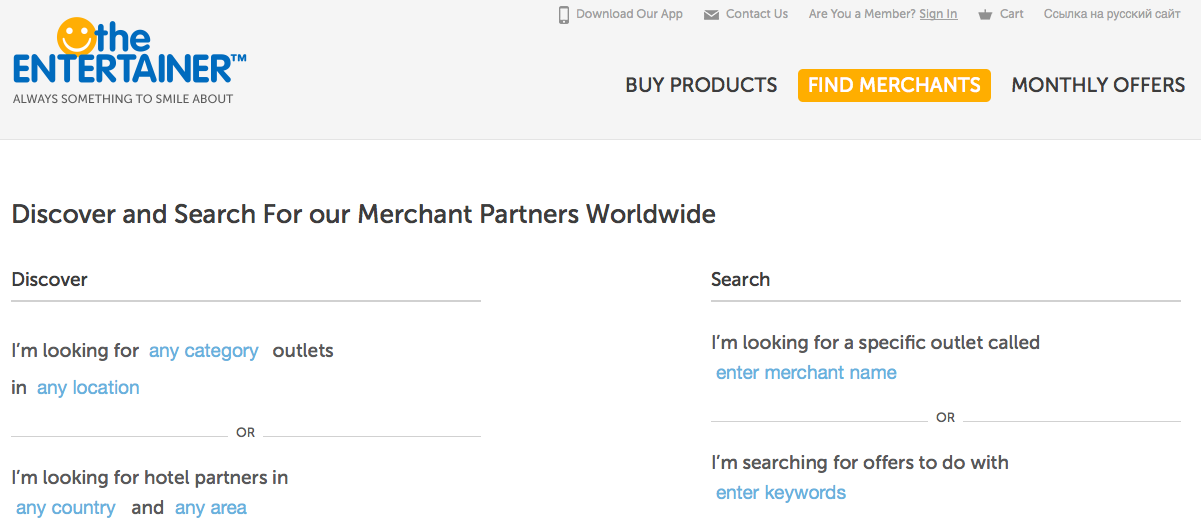Image resolution: width=1201 pixels, height=527 pixels.
Task: Open the Cart link
Action: (1012, 14)
